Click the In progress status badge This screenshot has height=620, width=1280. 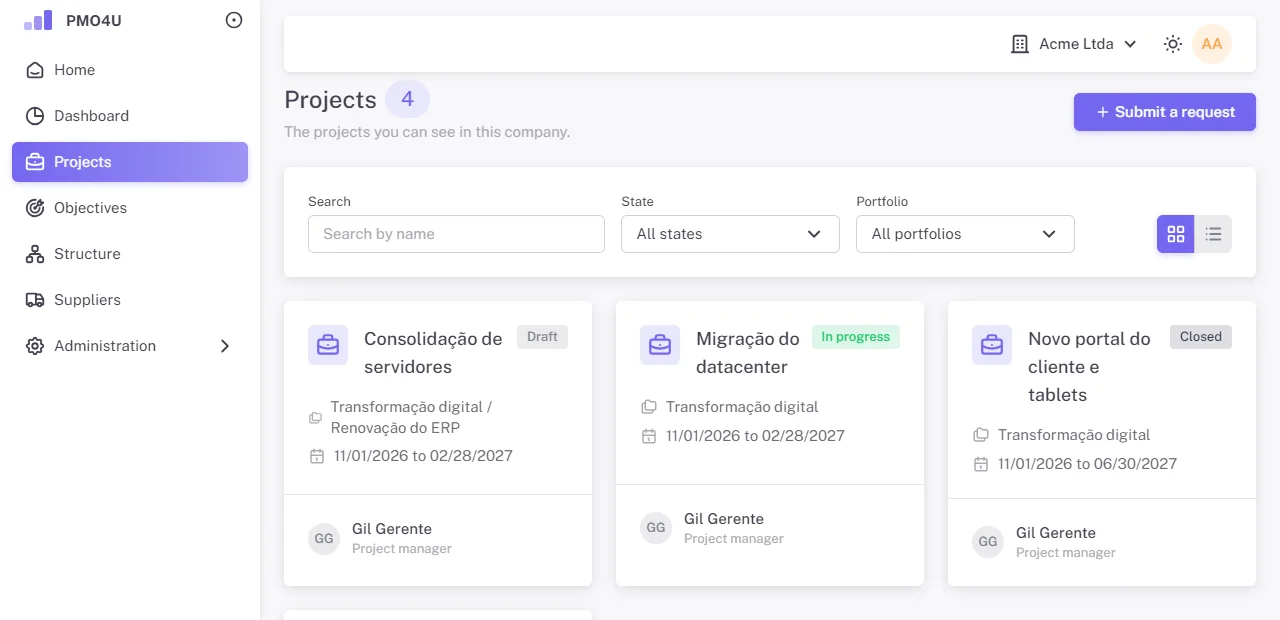pyautogui.click(x=856, y=337)
